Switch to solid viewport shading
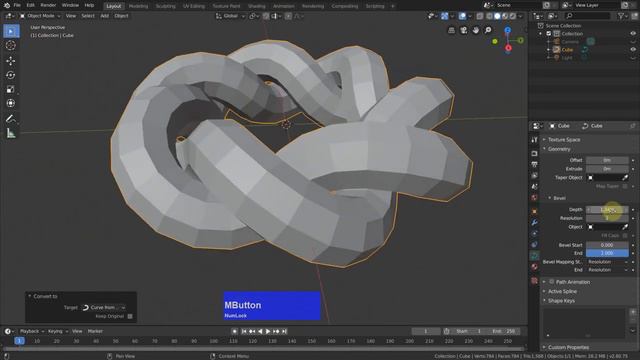This screenshot has width=640, height=360. (497, 16)
